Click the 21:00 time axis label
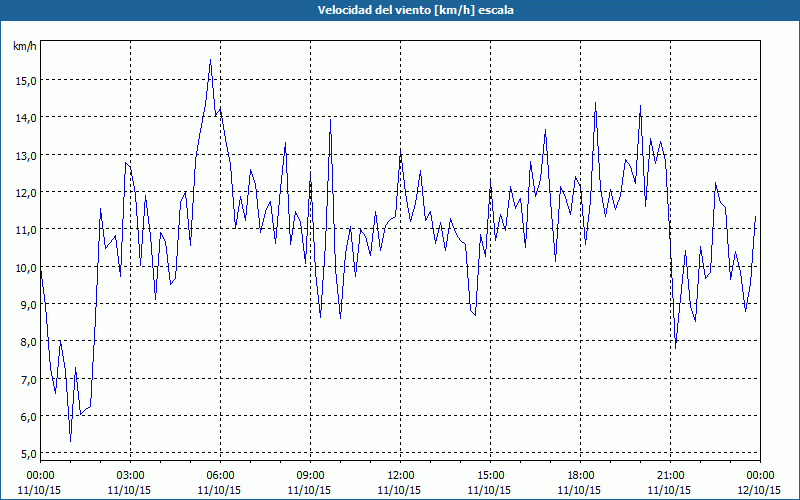800x500 pixels. point(670,476)
